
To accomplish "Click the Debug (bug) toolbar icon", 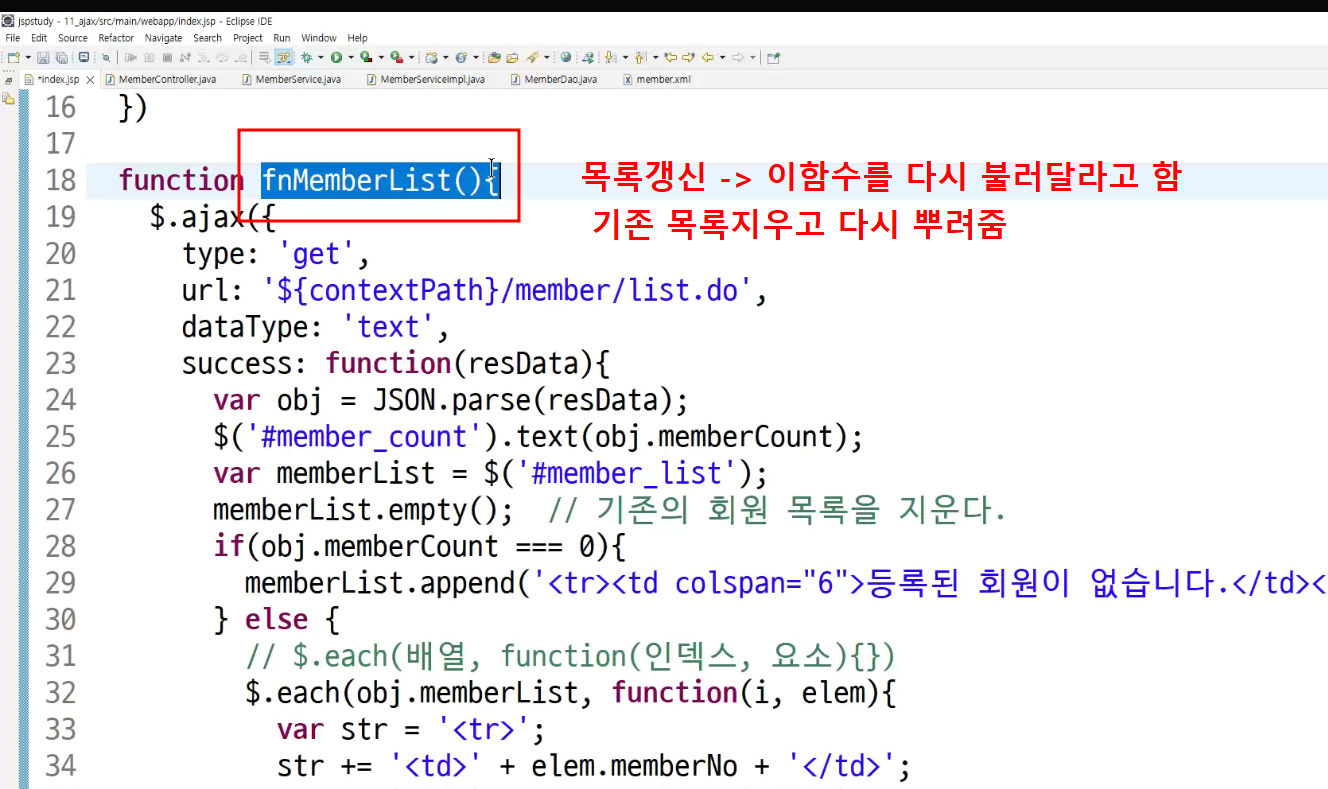I will (x=307, y=58).
